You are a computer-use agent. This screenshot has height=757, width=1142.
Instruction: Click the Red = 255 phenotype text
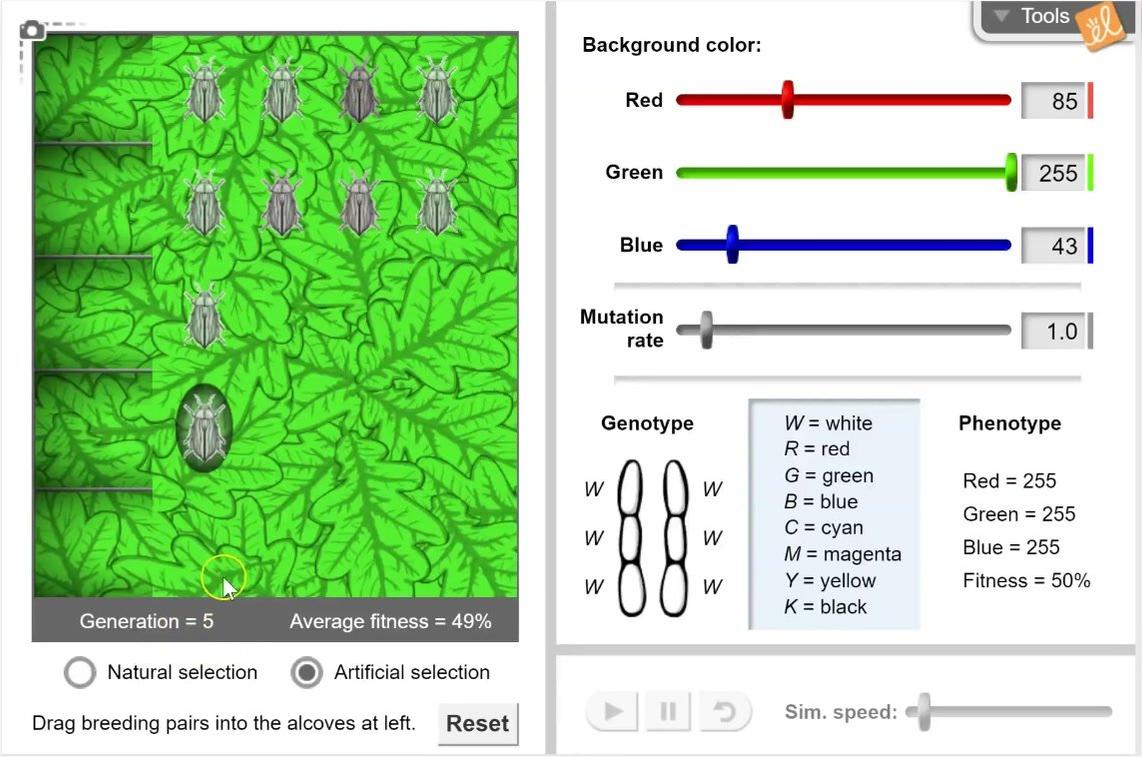point(1009,481)
